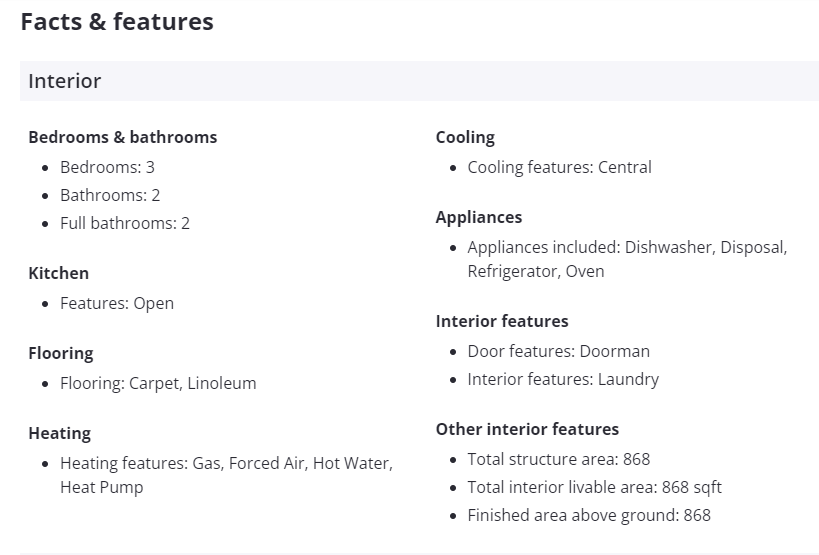The width and height of the screenshot is (819, 555).
Task: Select the Full bathrooms: 2 entry
Action: tap(124, 223)
